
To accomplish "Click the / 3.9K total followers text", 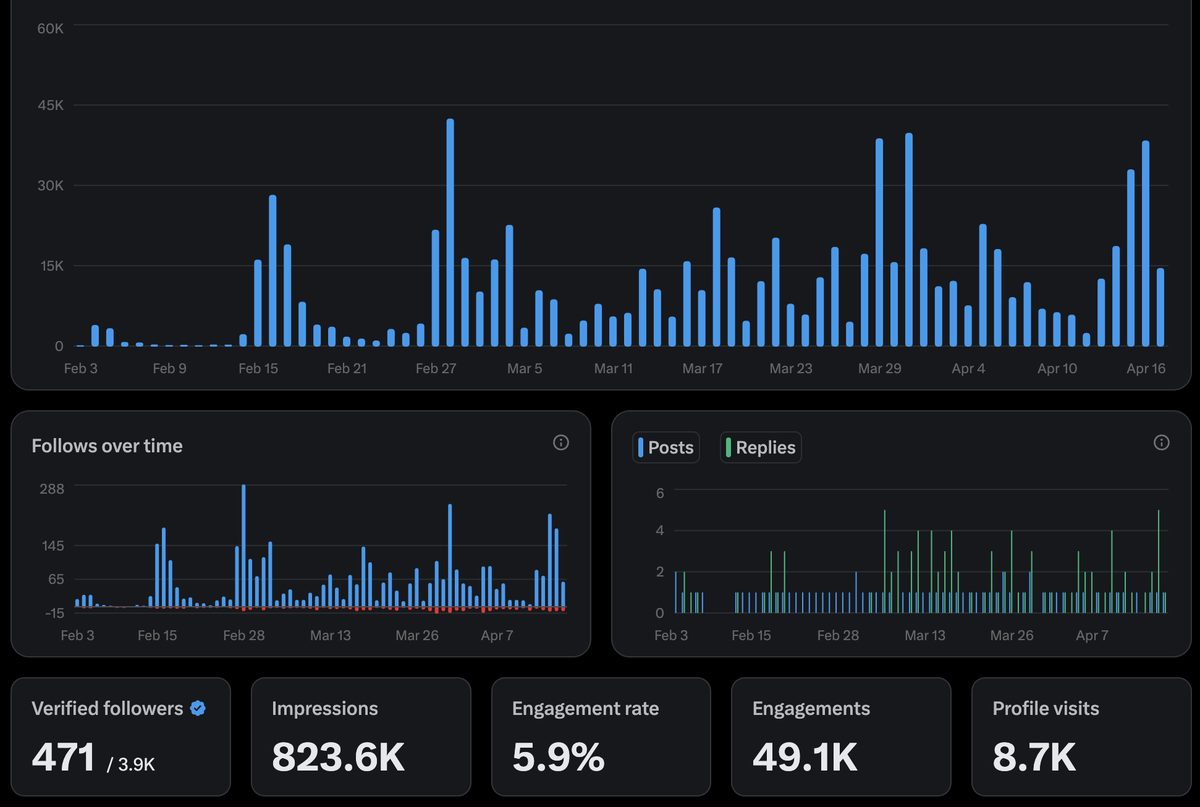I will (x=132, y=764).
